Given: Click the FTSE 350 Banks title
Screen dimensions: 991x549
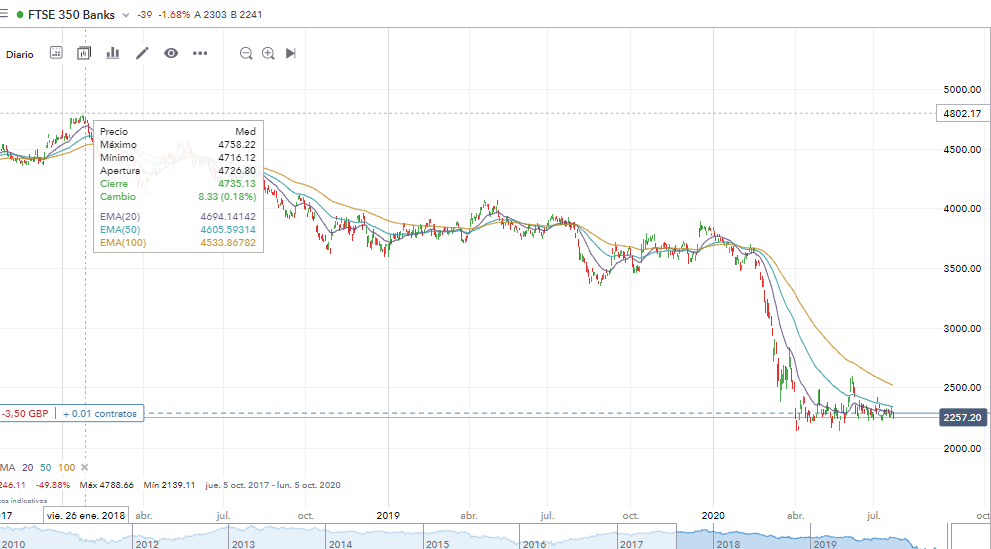Looking at the screenshot, I should (71, 15).
